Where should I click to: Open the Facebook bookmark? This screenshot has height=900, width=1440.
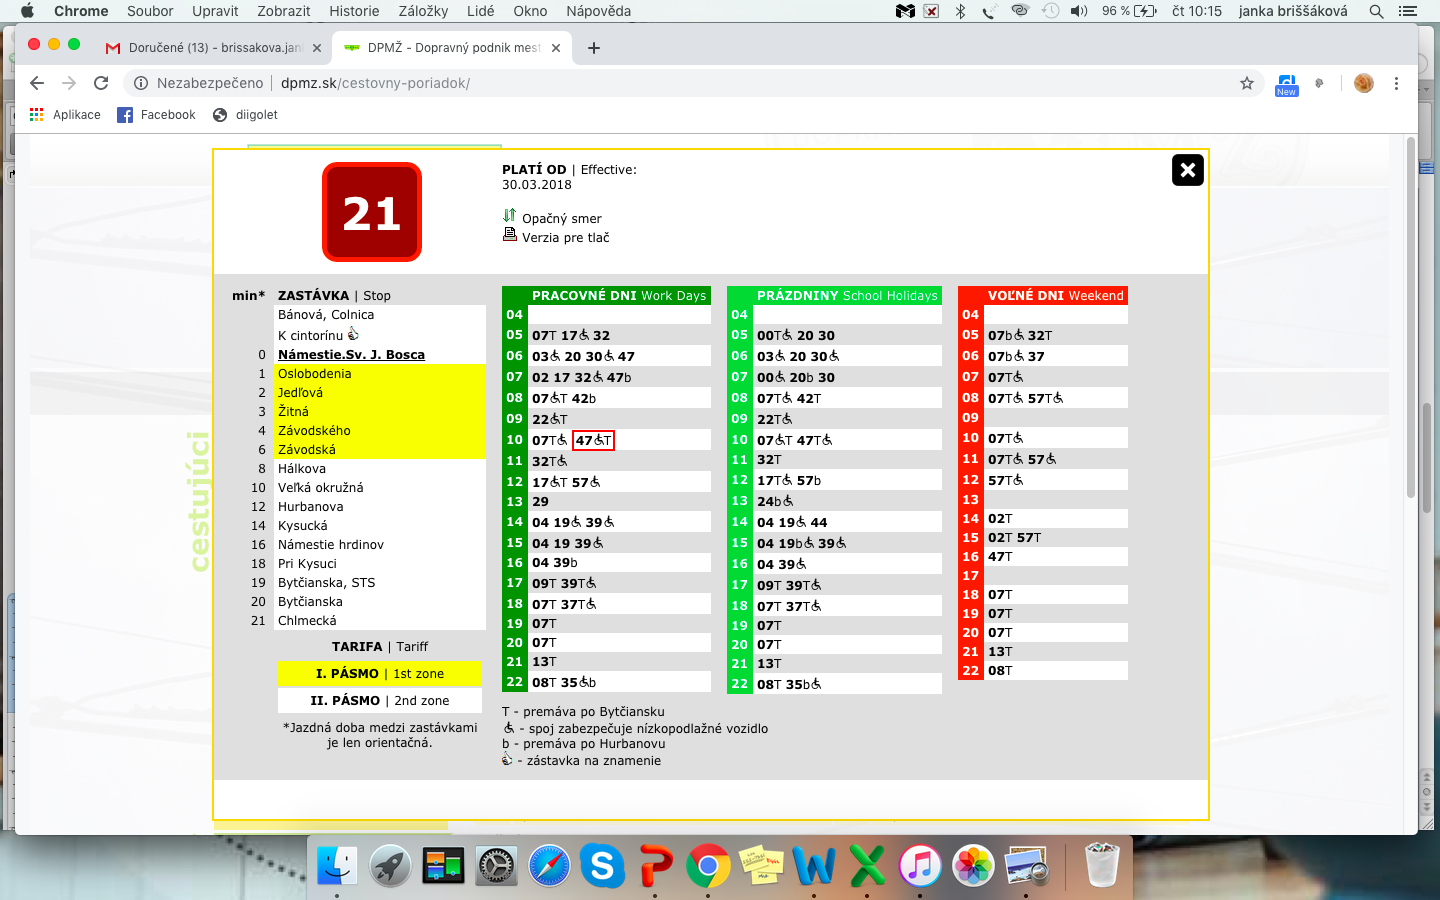(x=157, y=115)
